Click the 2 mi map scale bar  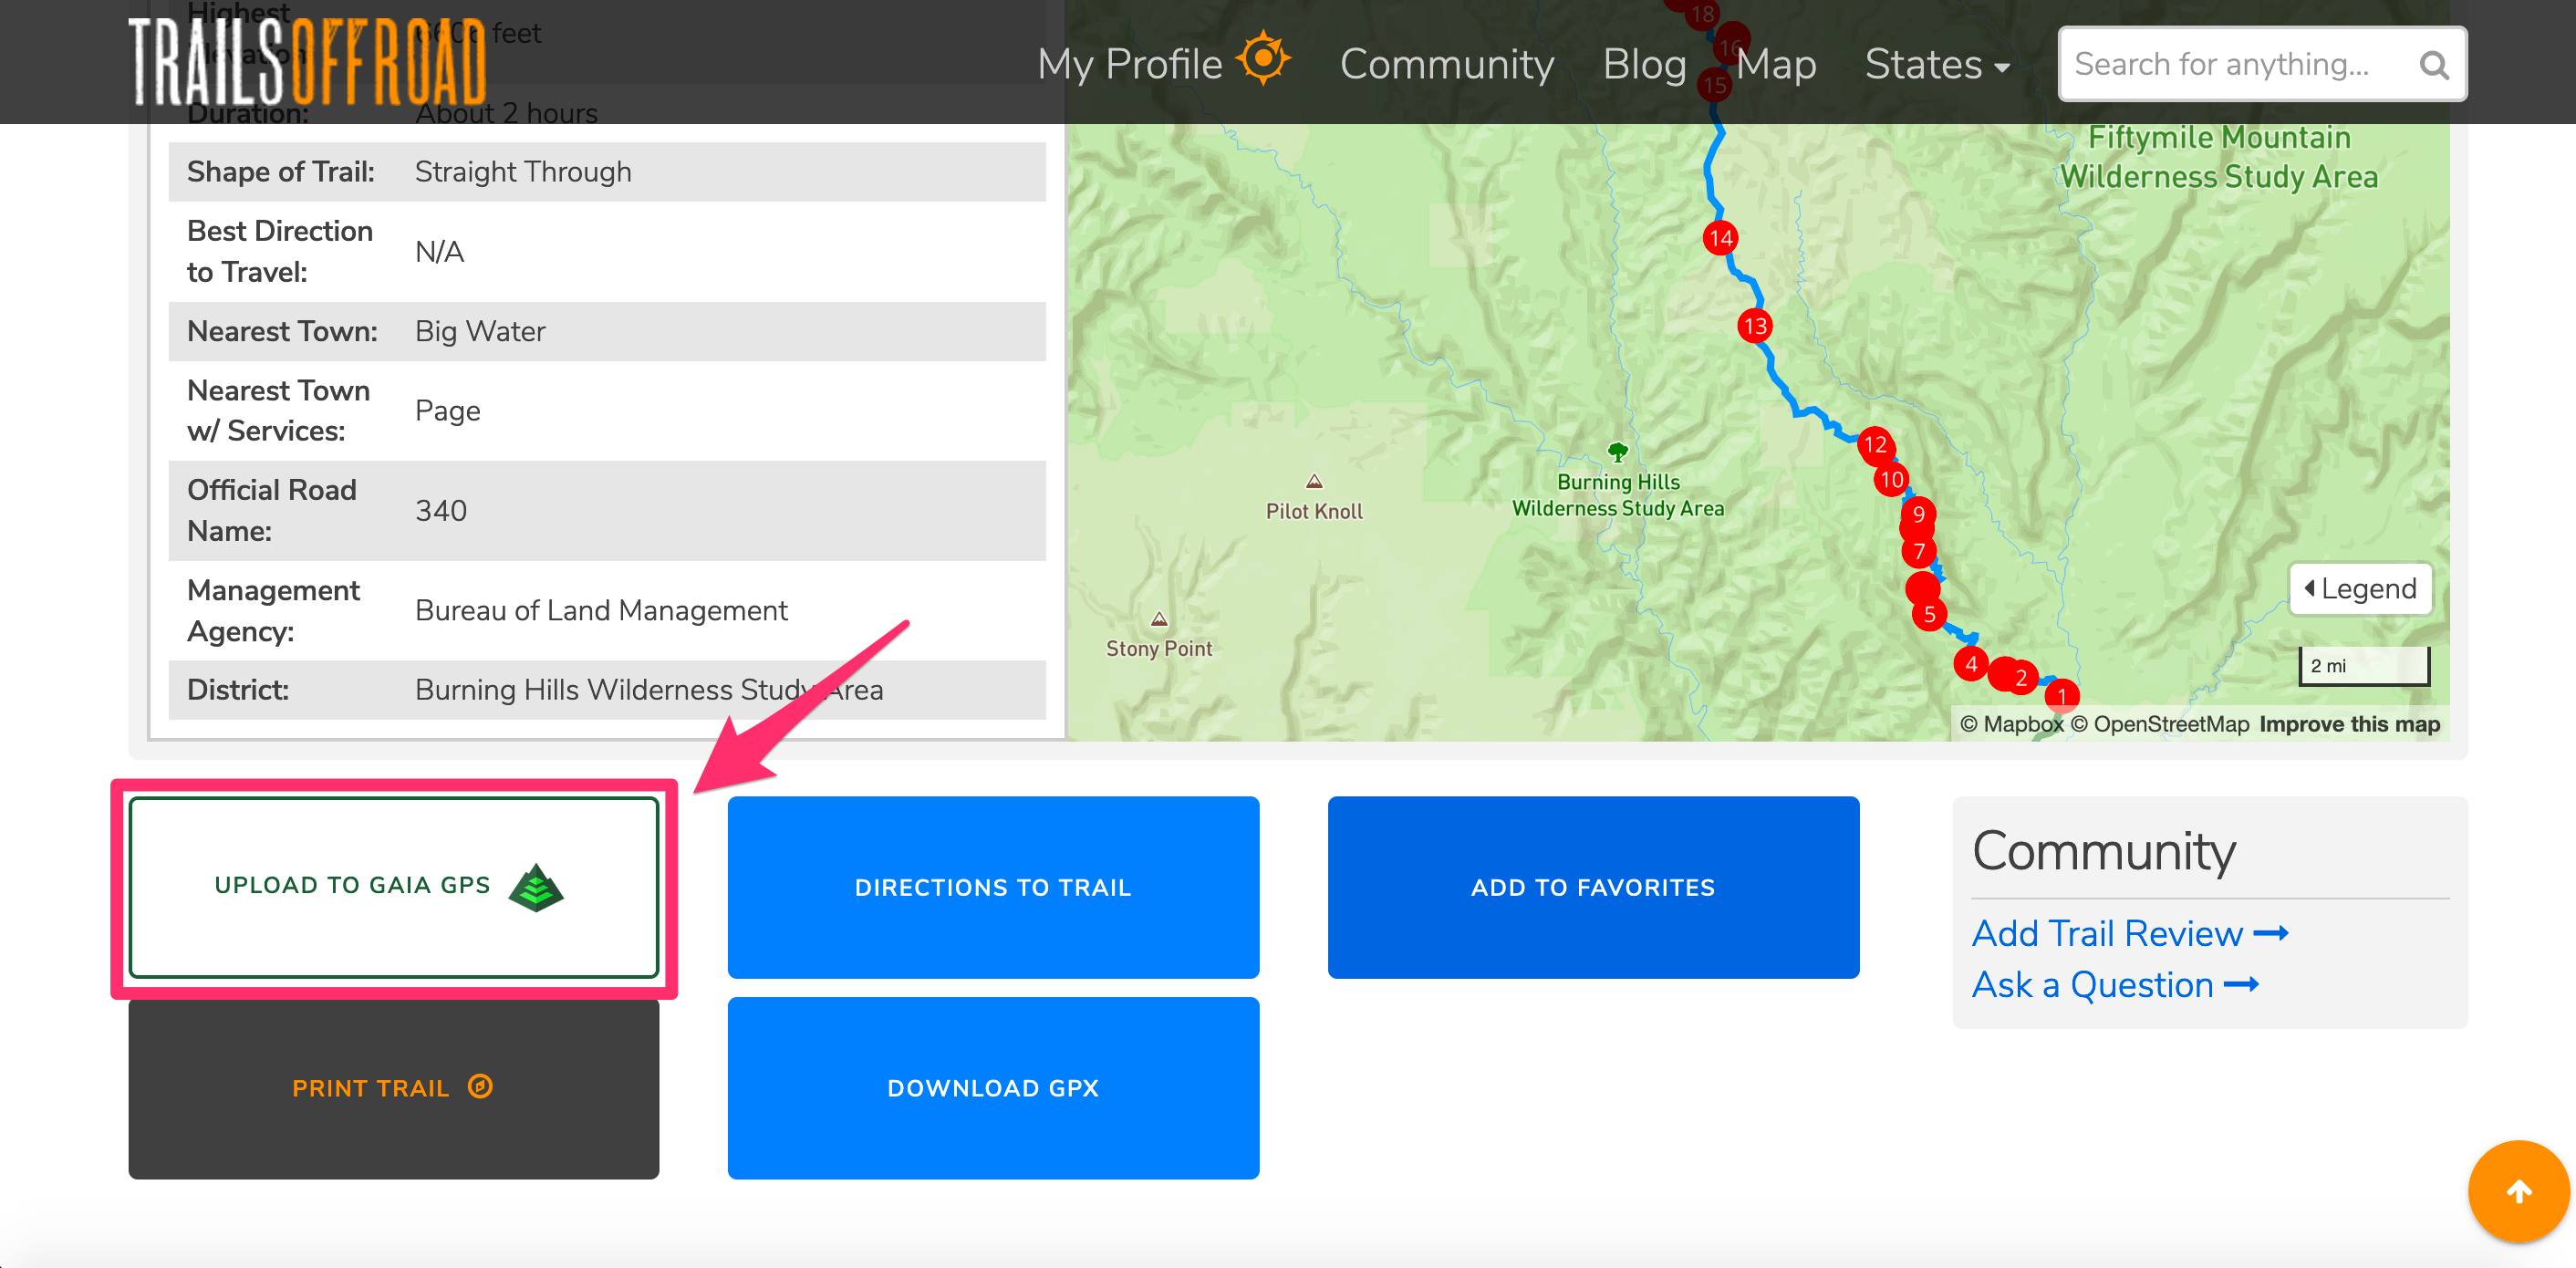click(x=2364, y=666)
